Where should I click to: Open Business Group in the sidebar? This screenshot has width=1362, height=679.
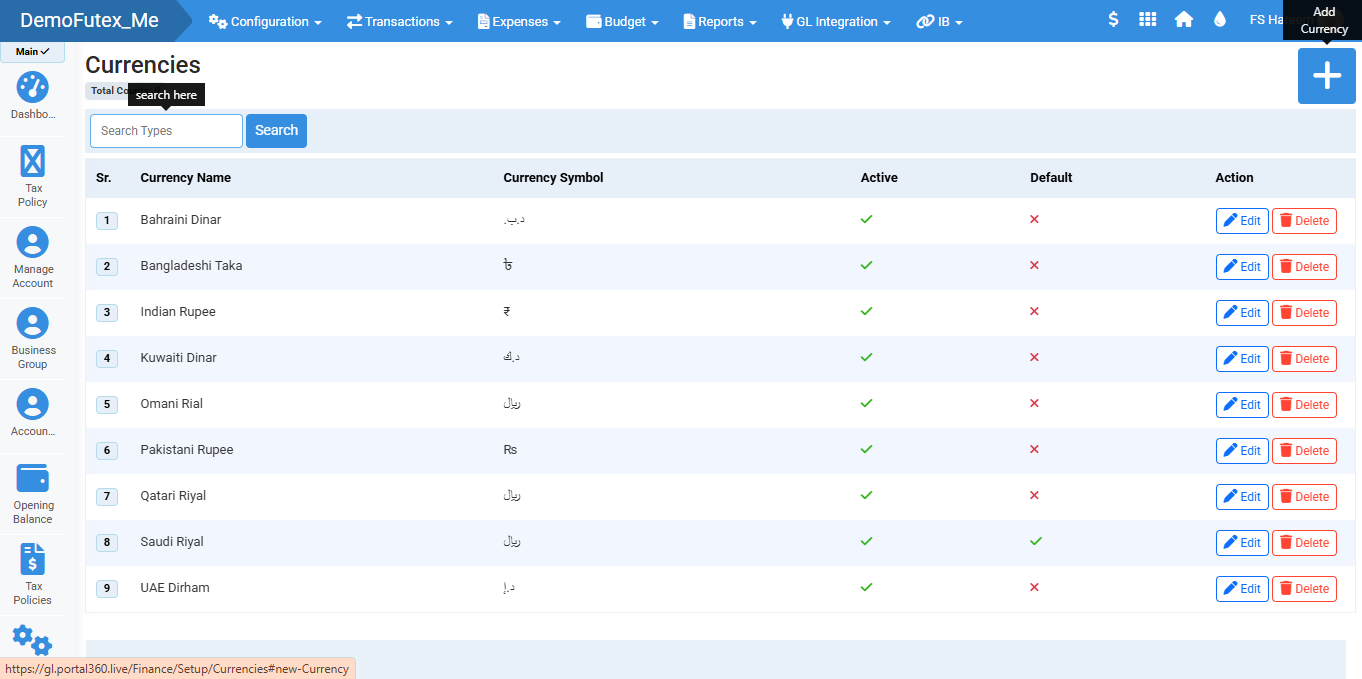33,339
